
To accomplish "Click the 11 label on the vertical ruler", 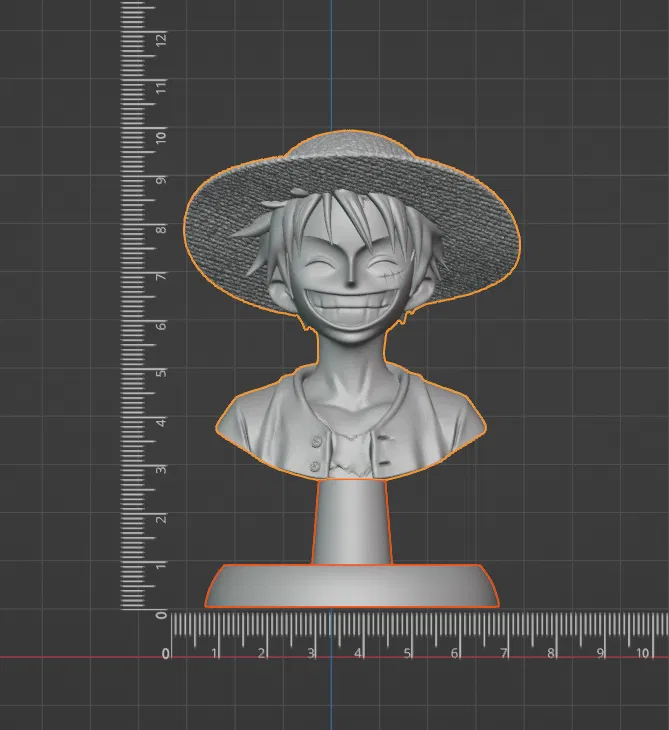I will tap(161, 87).
